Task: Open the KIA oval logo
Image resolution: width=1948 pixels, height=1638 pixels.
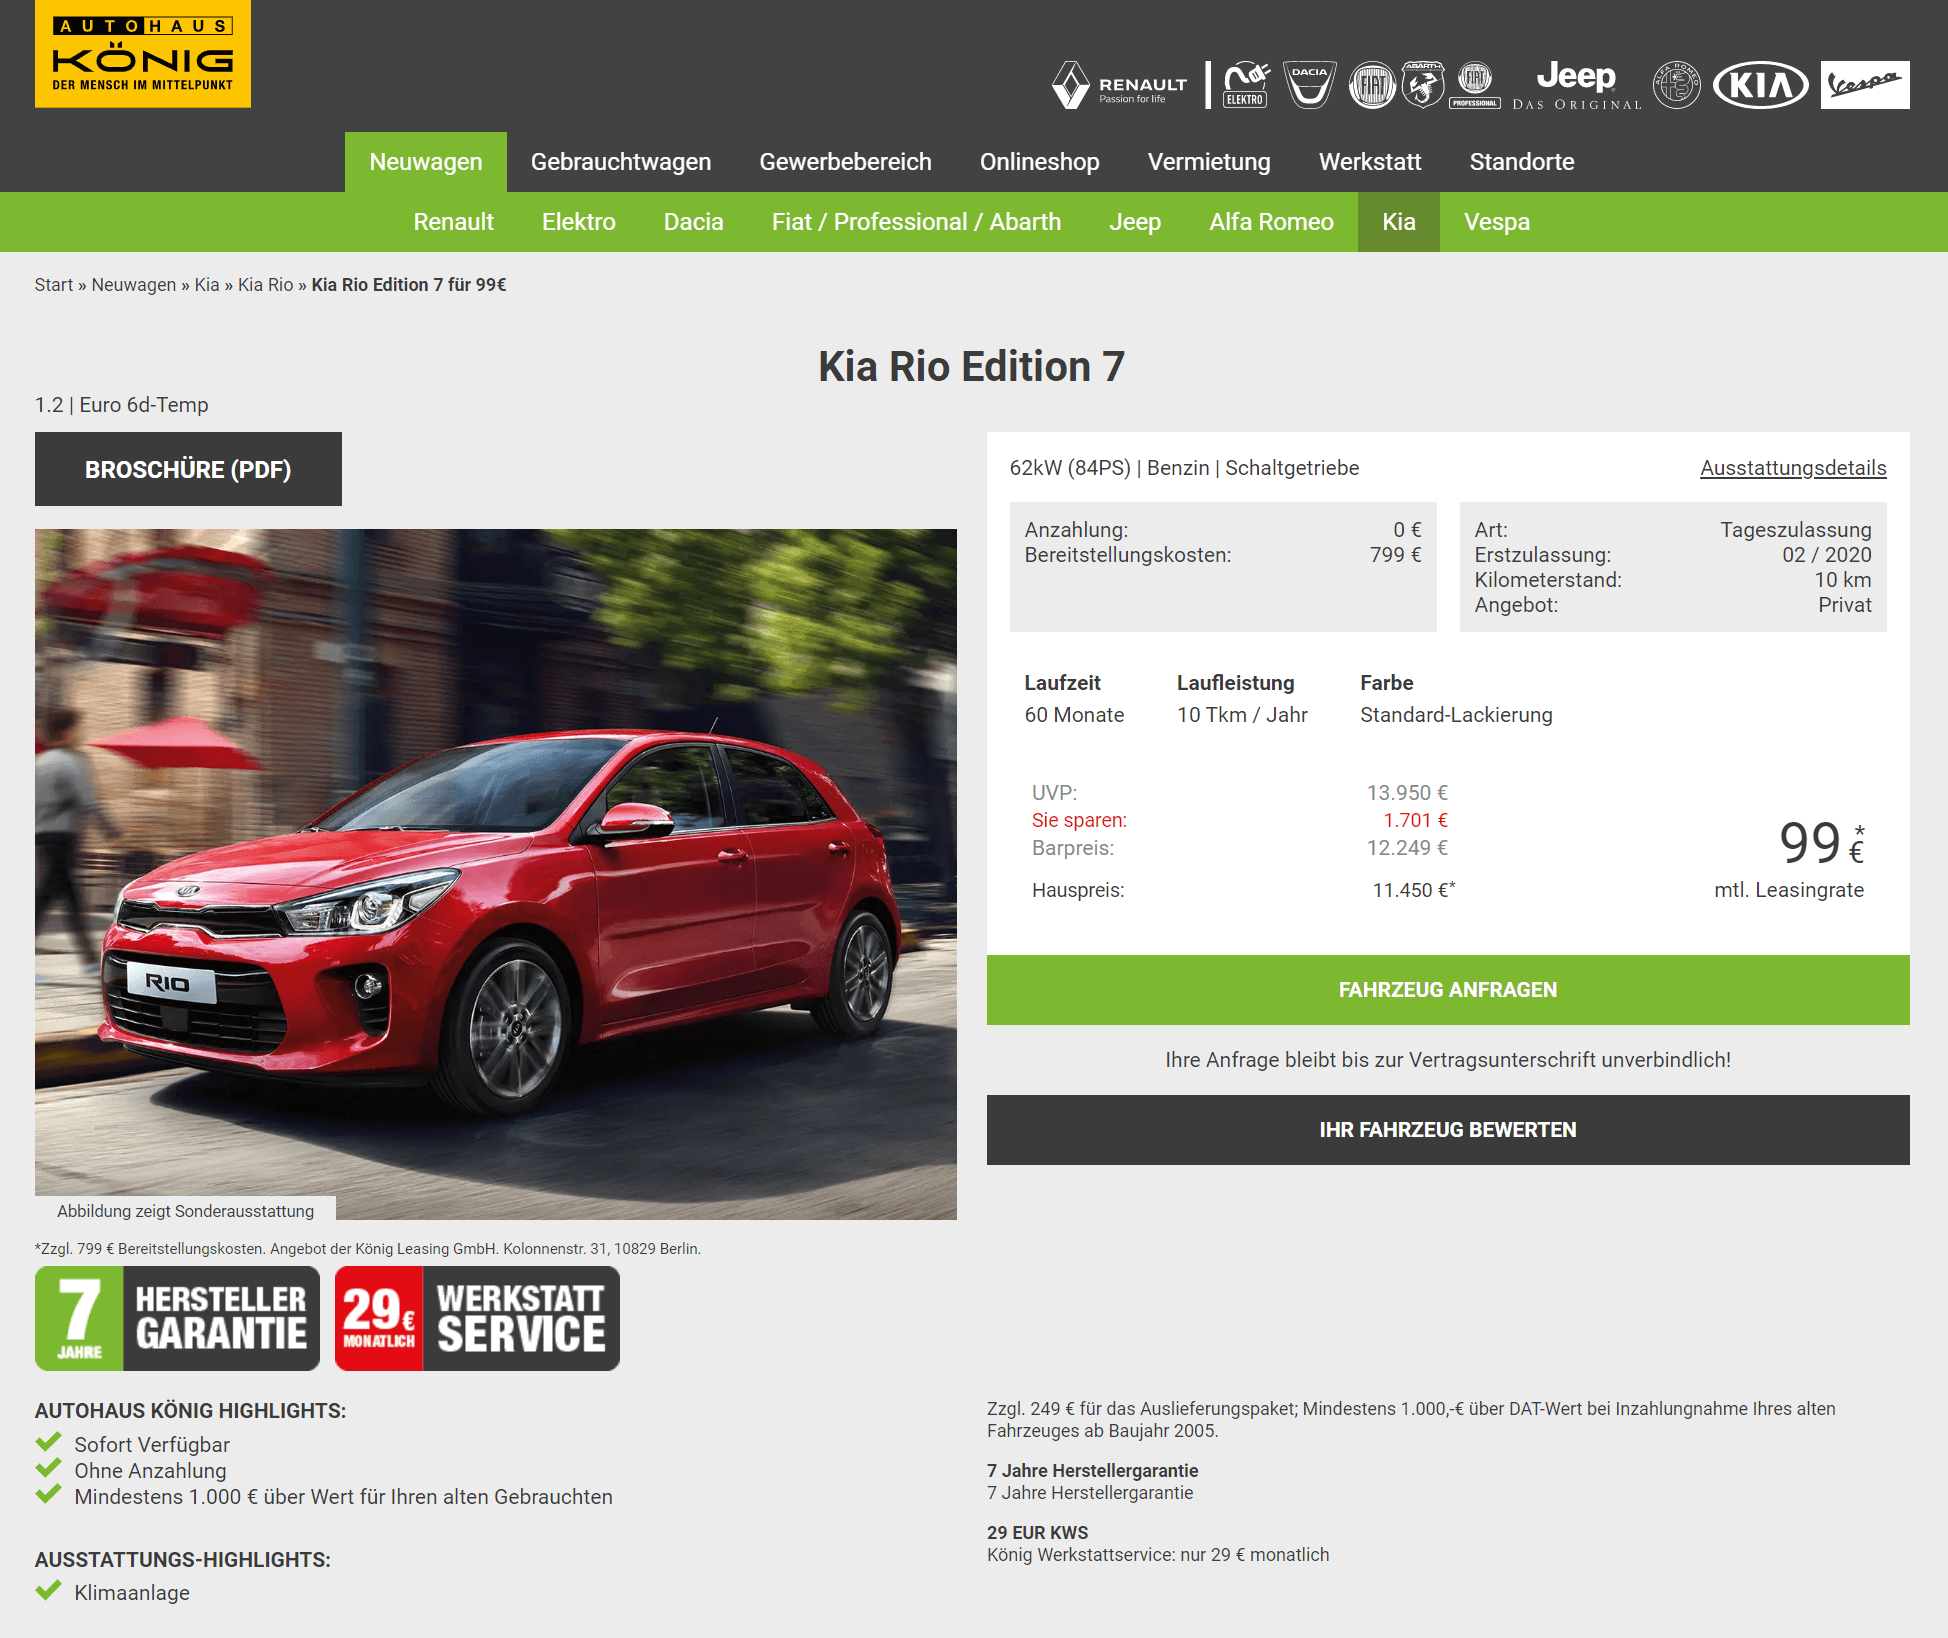Action: pyautogui.click(x=1761, y=85)
